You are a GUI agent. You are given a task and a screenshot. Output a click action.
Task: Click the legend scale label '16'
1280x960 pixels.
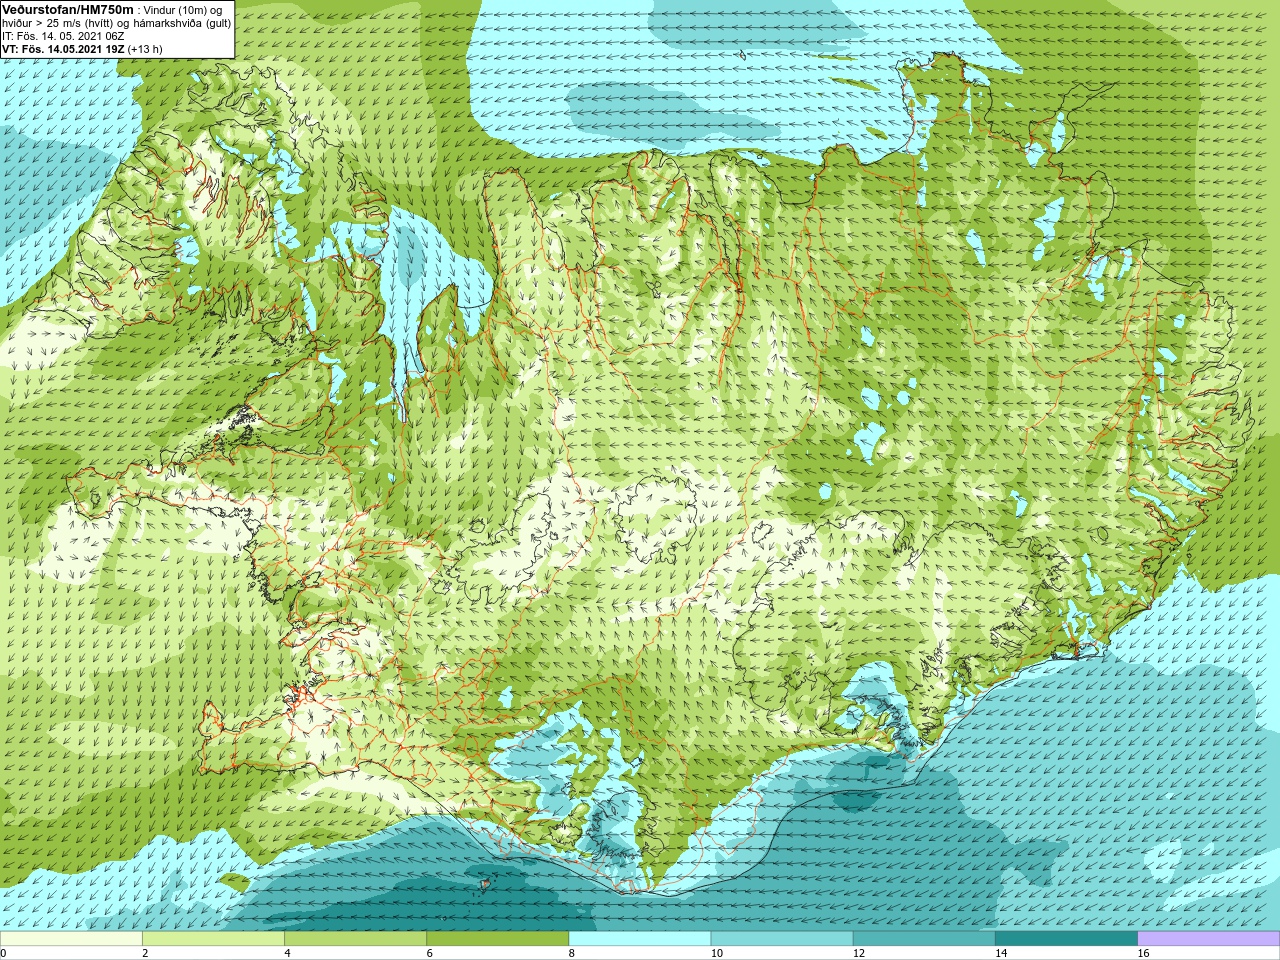coord(1144,953)
